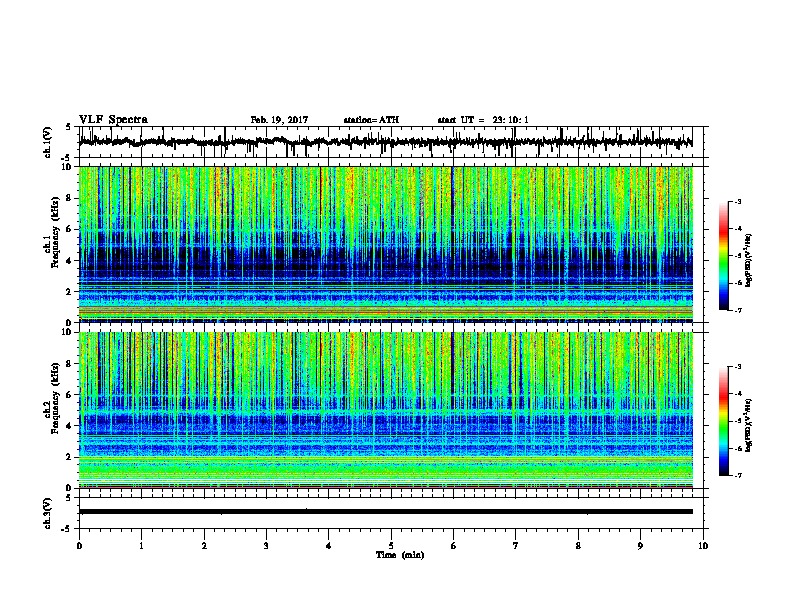Screen dimensions: 792x612
Task: Click the ch.2 colorbar gradient
Action: tap(723, 421)
